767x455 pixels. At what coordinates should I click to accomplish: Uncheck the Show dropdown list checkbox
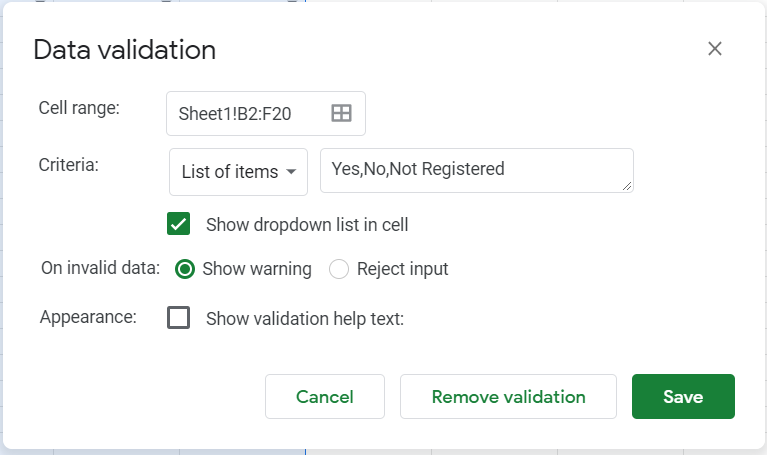point(179,224)
